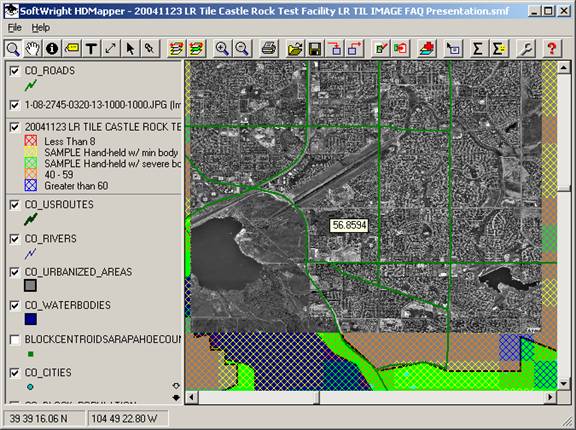This screenshot has height=430, width=576.
Task: Click the dark blue CO_WATERBODIES symbol swatch
Action: pyautogui.click(x=30, y=319)
